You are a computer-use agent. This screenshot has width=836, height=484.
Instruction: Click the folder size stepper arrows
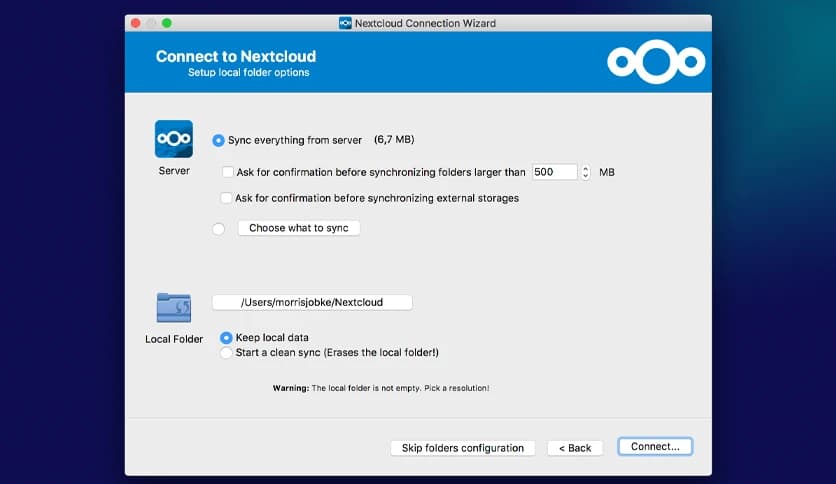pyautogui.click(x=585, y=172)
